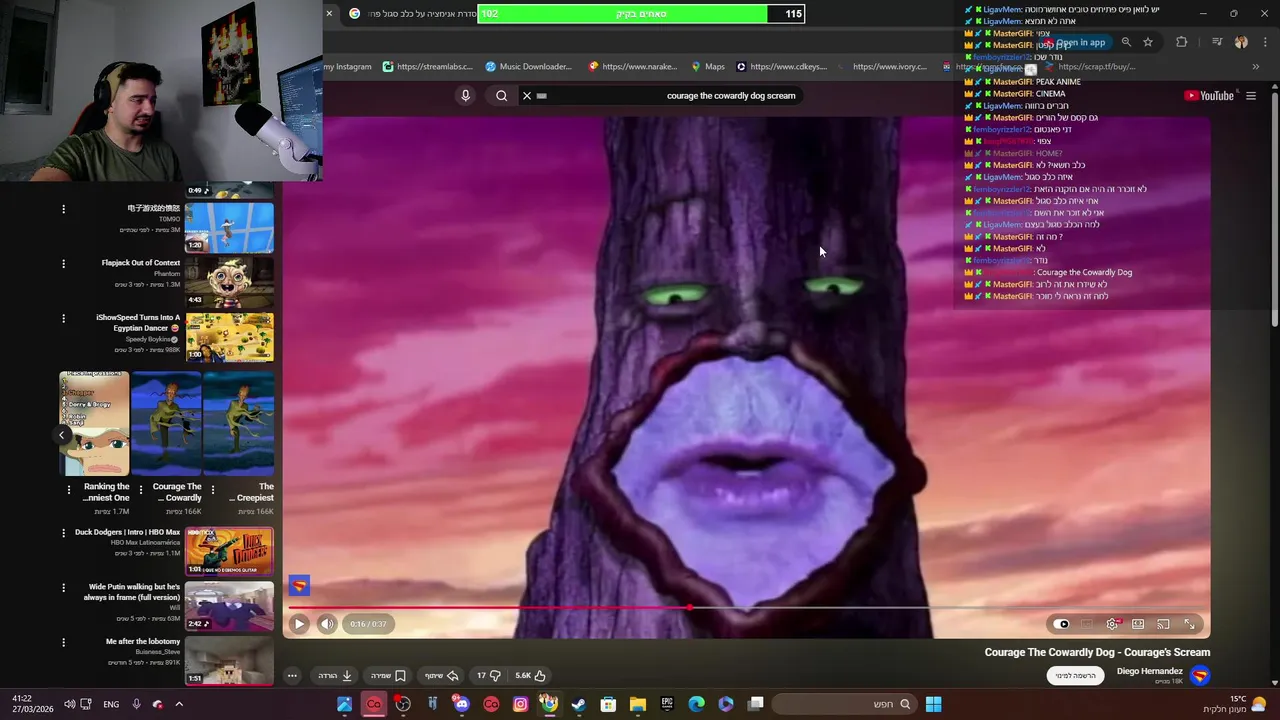Open File Explorer from the taskbar
Screen dimensions: 1280x720
(x=637, y=704)
